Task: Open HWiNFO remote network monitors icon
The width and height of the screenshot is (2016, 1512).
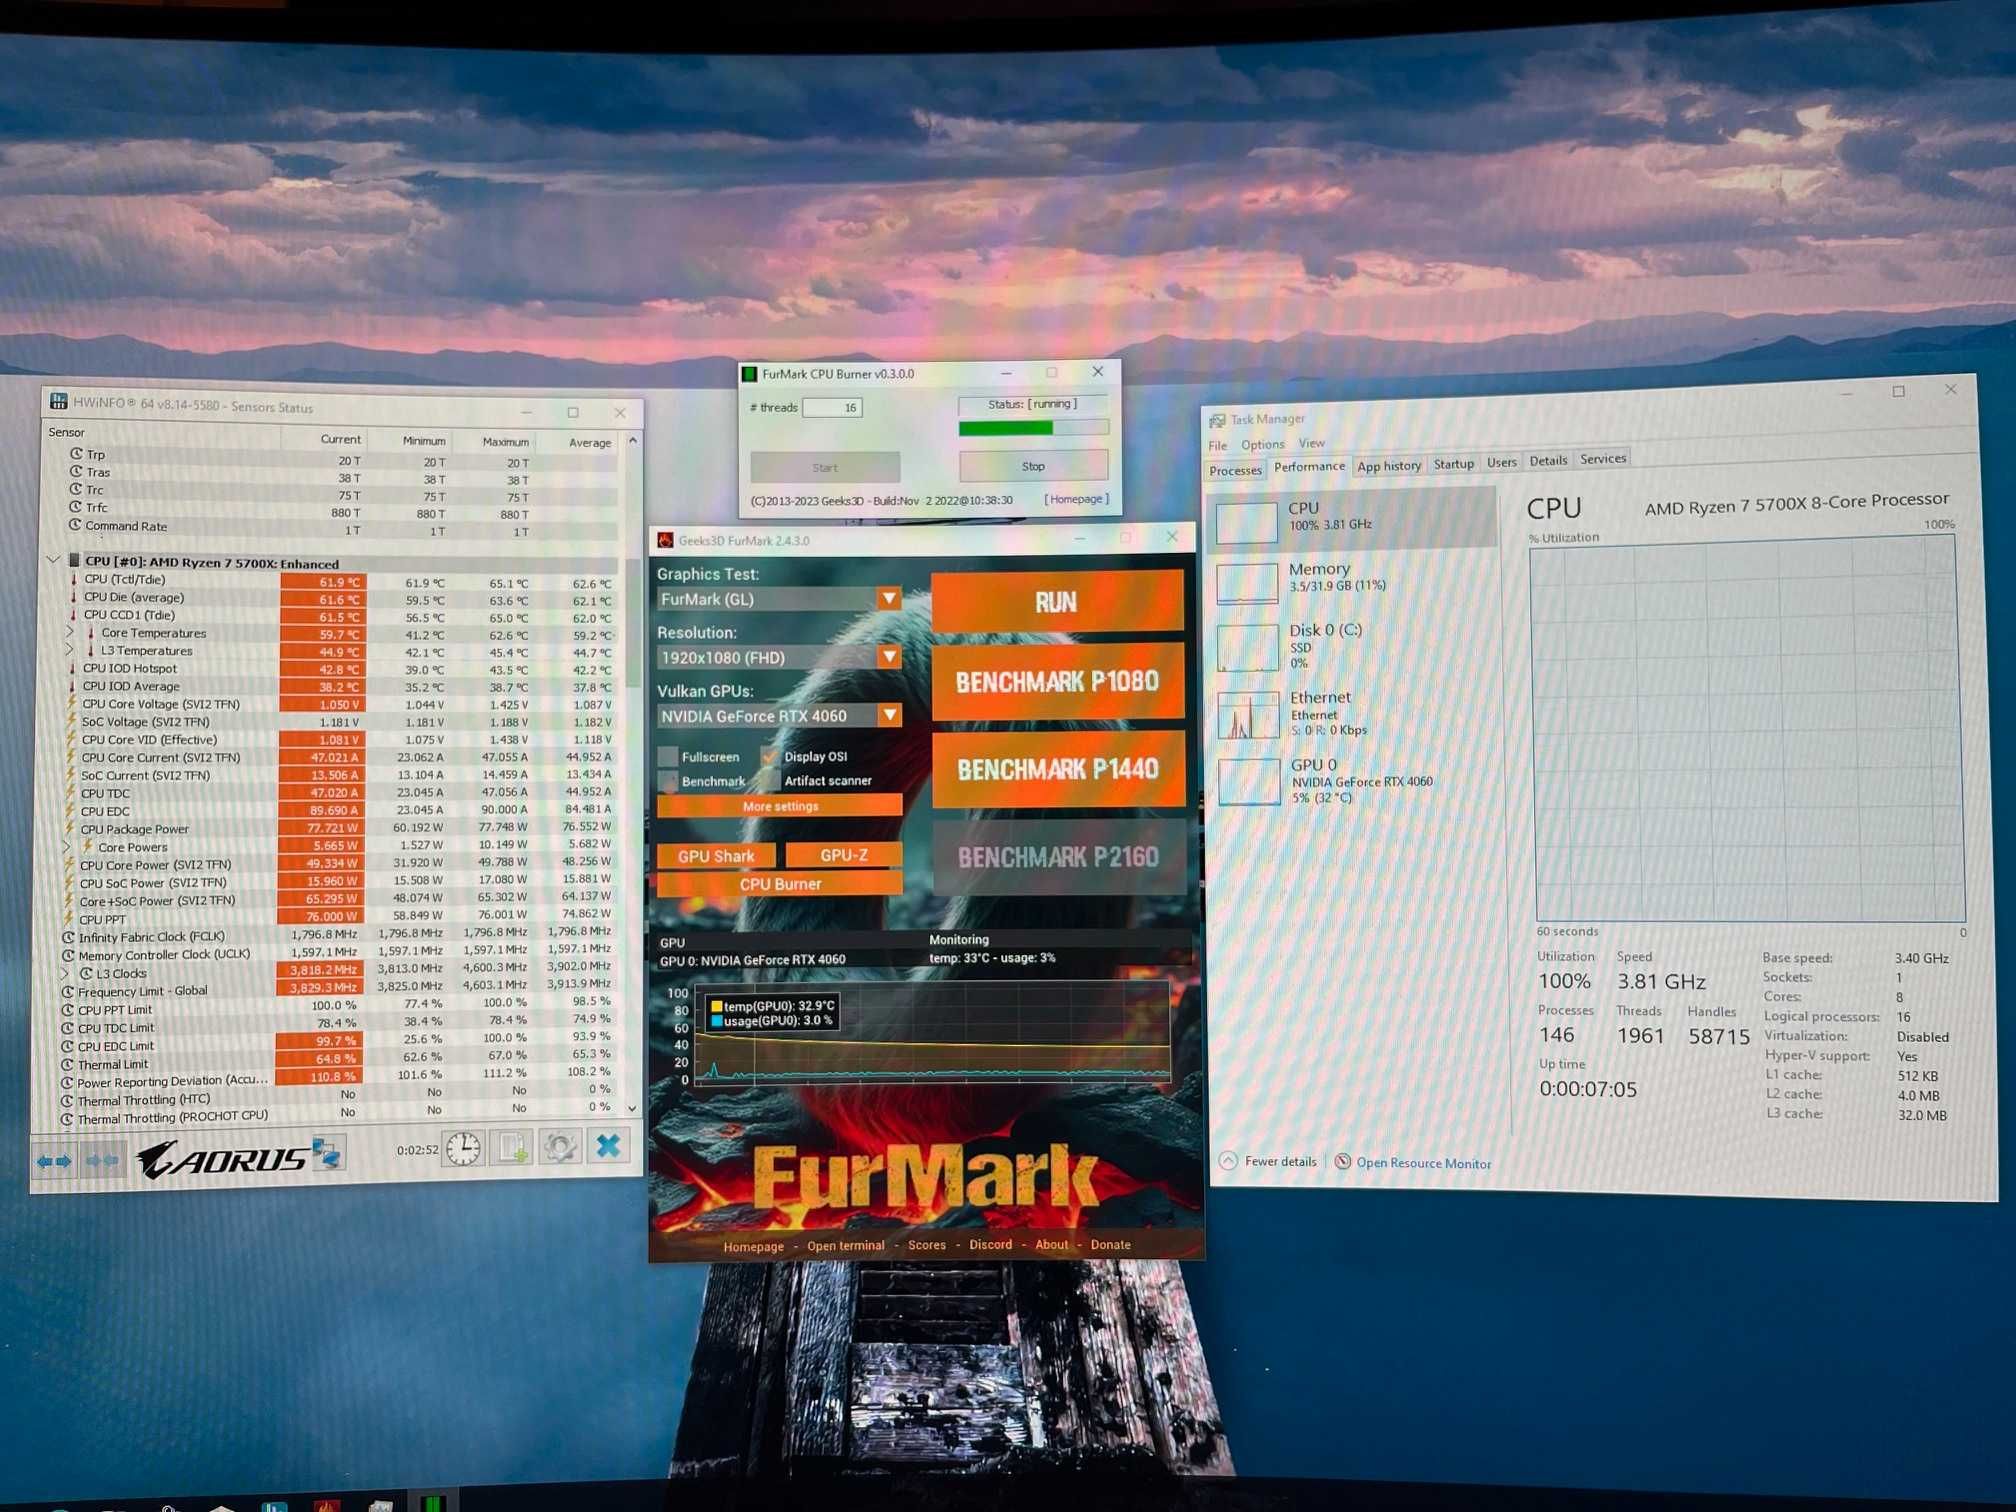Action: [328, 1153]
